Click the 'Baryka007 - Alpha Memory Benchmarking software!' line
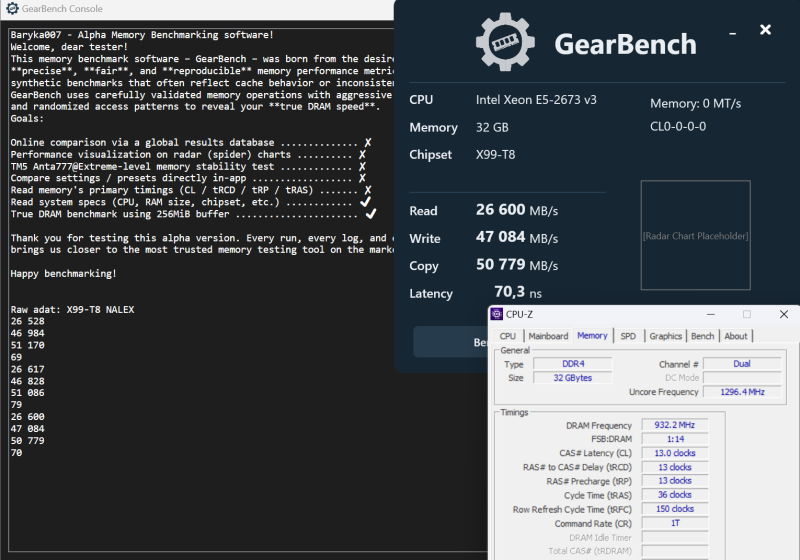 (142, 35)
